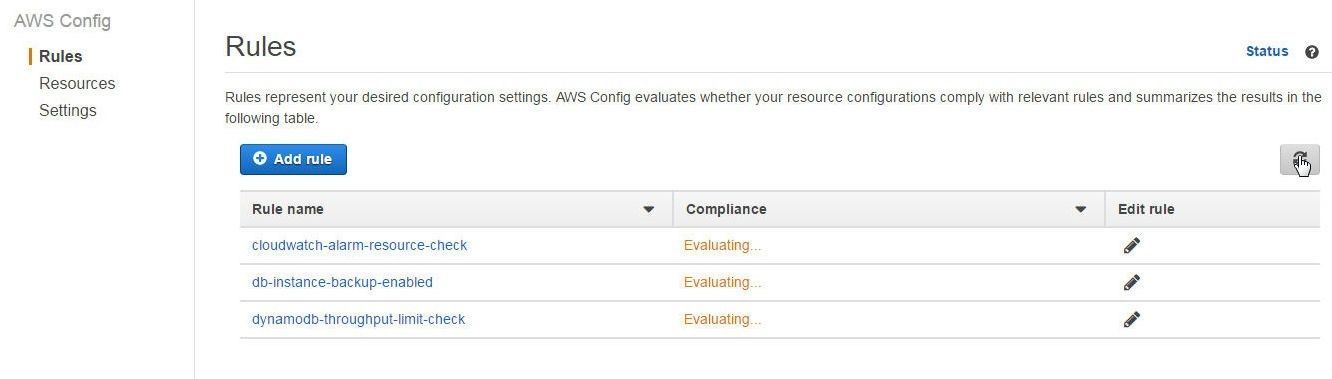This screenshot has width=1332, height=379.
Task: Go to Resources in the sidebar
Action: [x=77, y=83]
